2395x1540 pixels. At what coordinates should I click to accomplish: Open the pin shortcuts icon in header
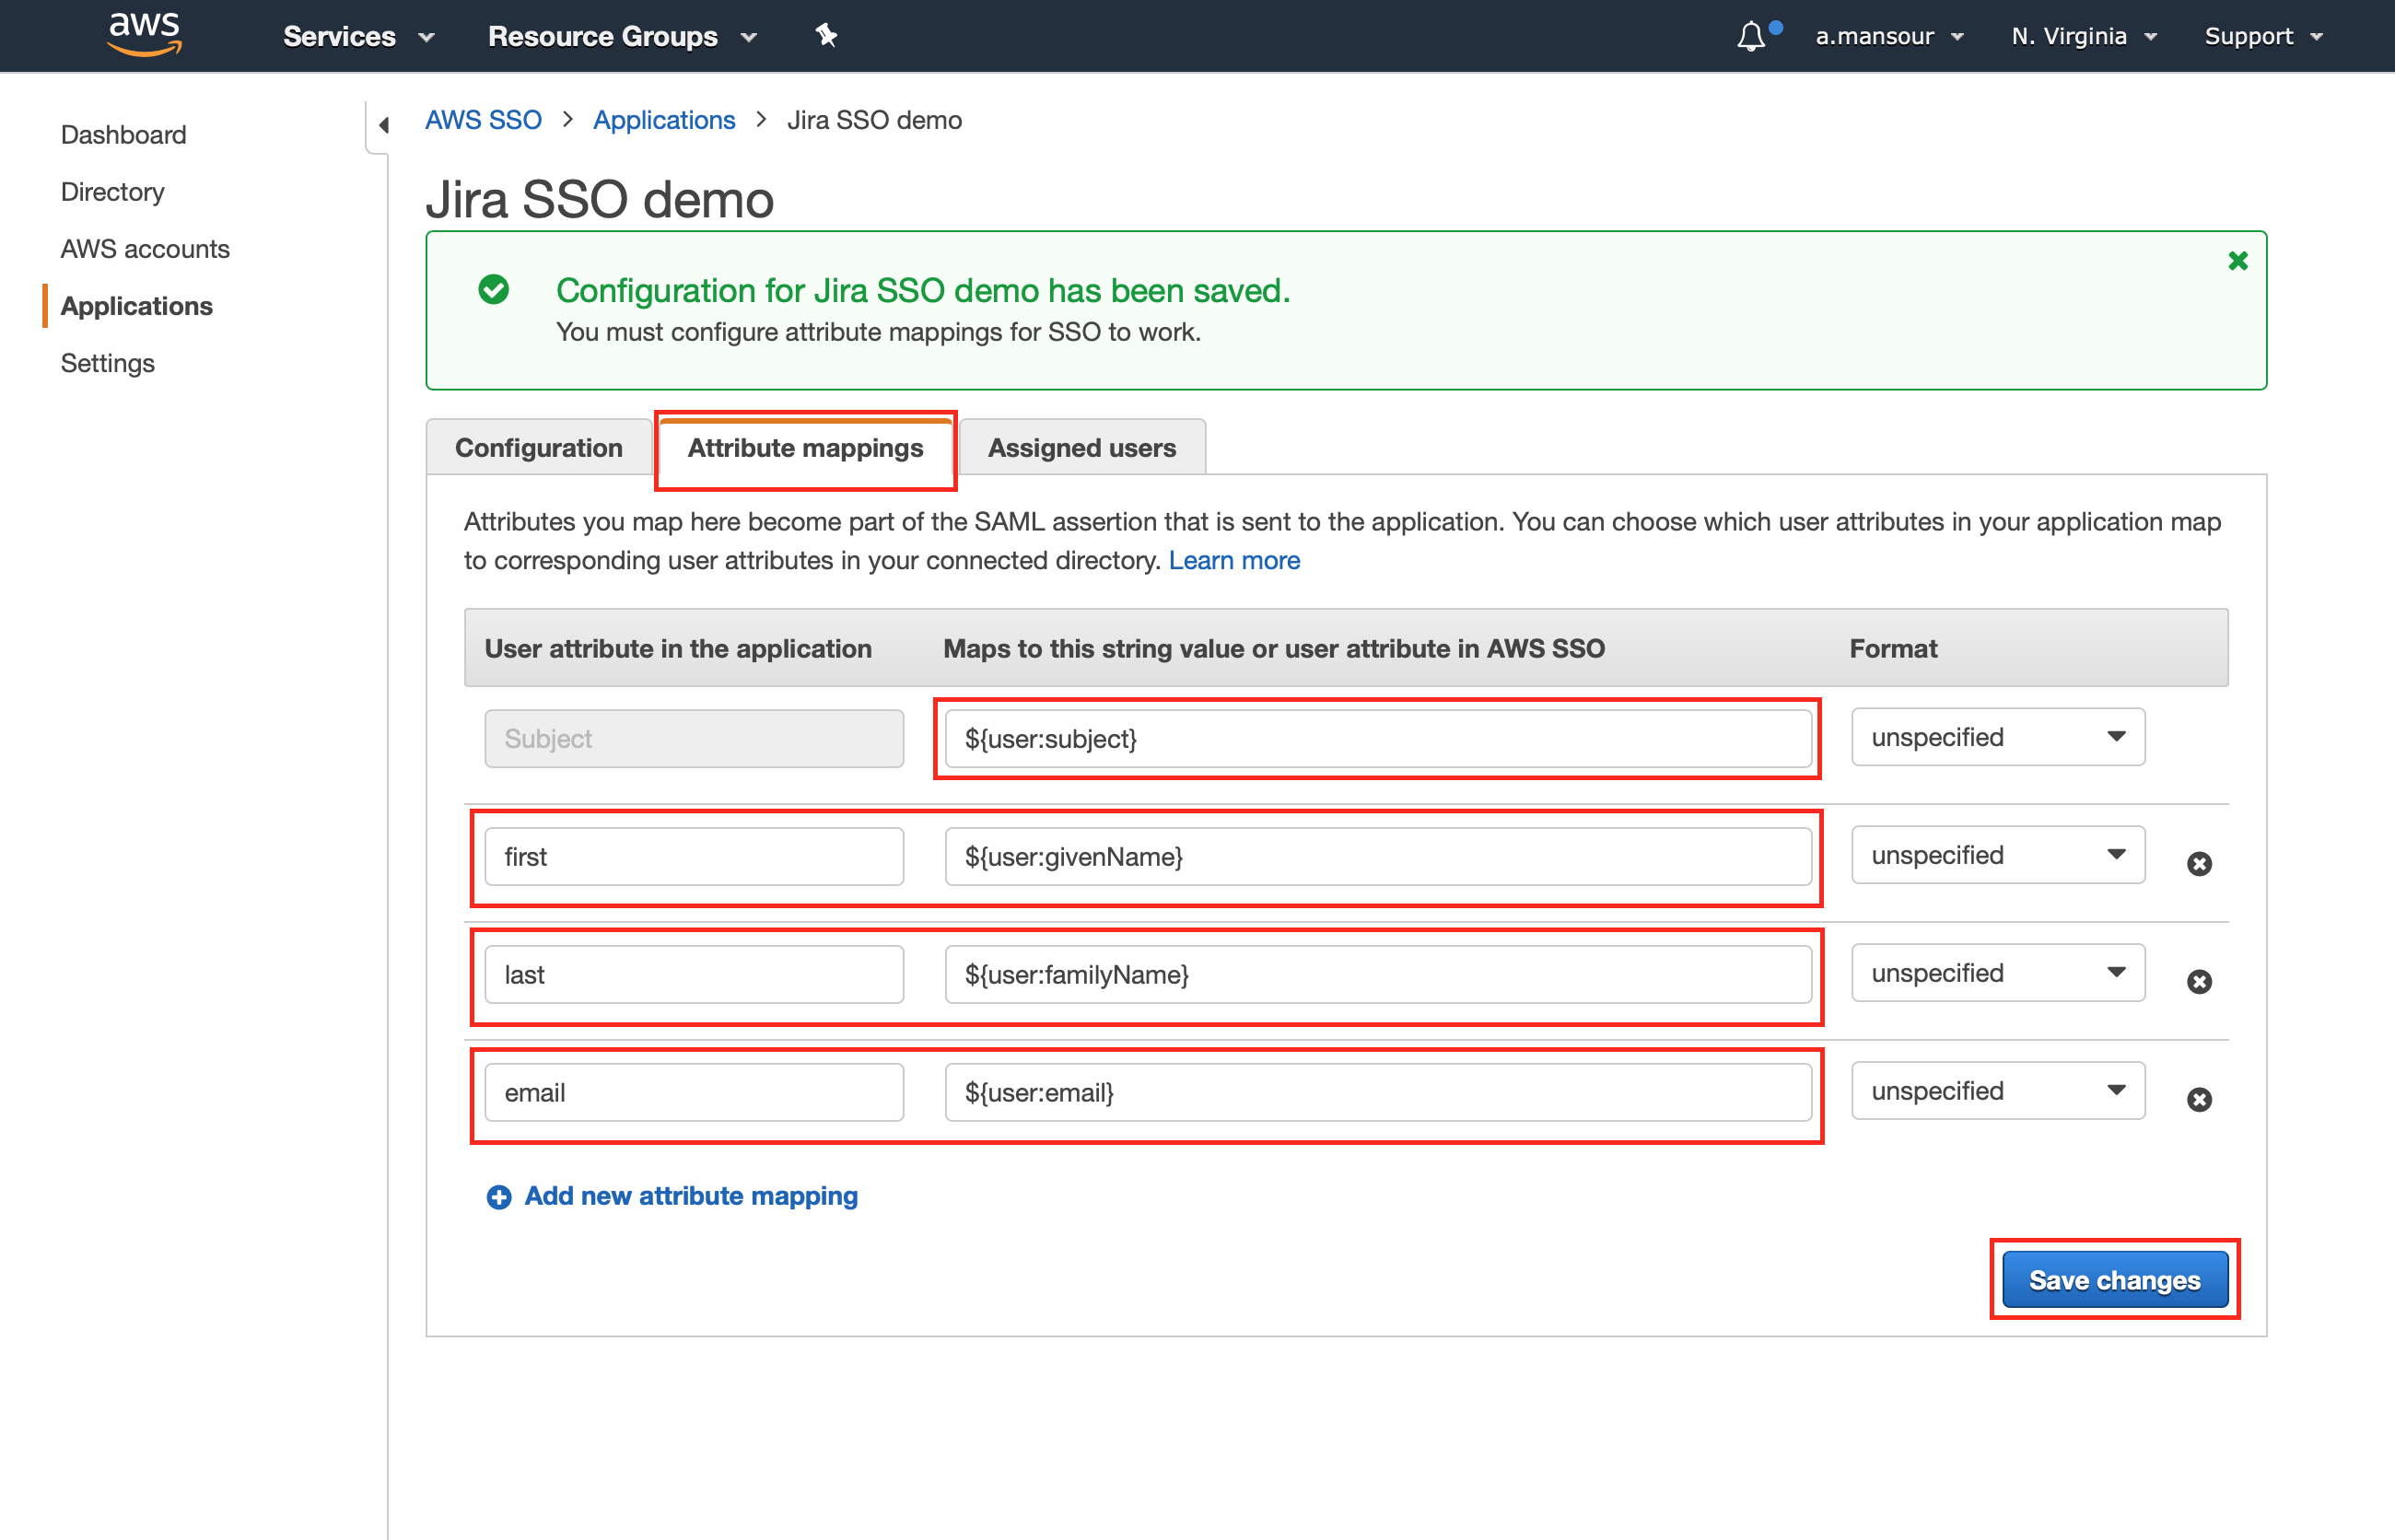coord(826,36)
